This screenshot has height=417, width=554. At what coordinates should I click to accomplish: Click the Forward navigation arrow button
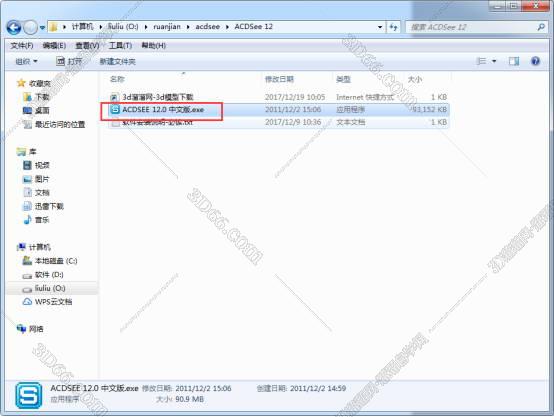click(30, 27)
